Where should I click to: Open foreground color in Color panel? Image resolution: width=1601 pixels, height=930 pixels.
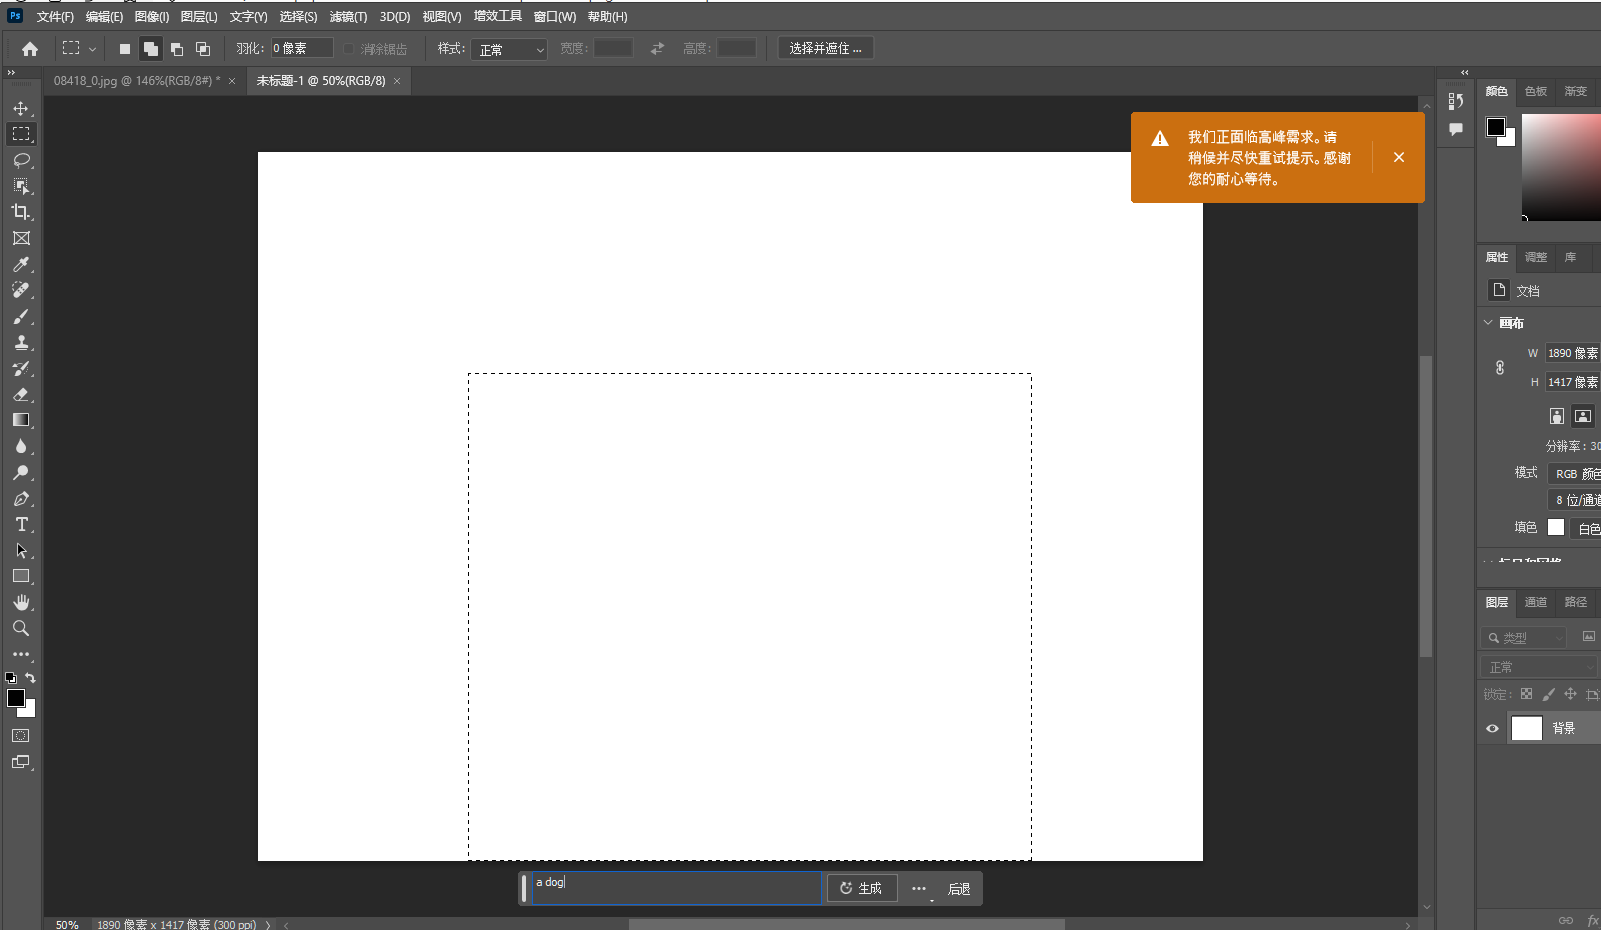[1496, 127]
